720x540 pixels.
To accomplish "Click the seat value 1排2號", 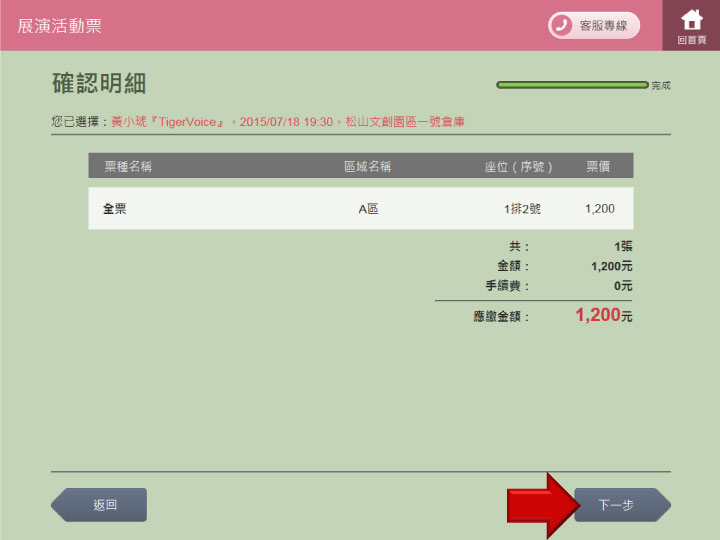I will (x=521, y=209).
